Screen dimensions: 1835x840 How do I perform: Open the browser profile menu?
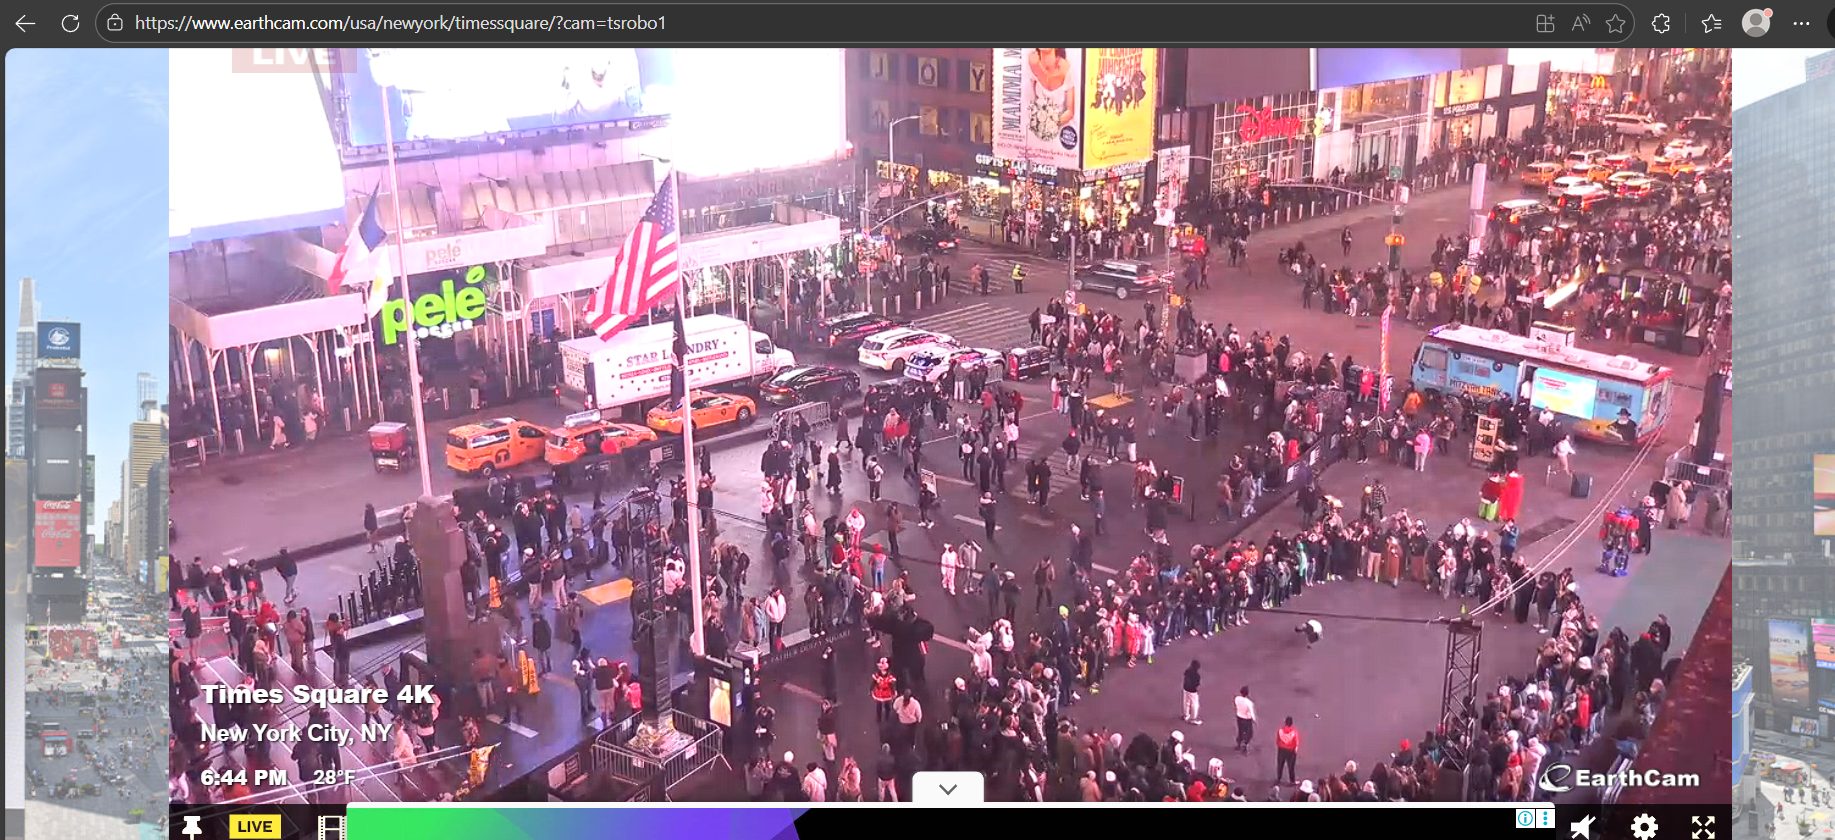point(1756,23)
